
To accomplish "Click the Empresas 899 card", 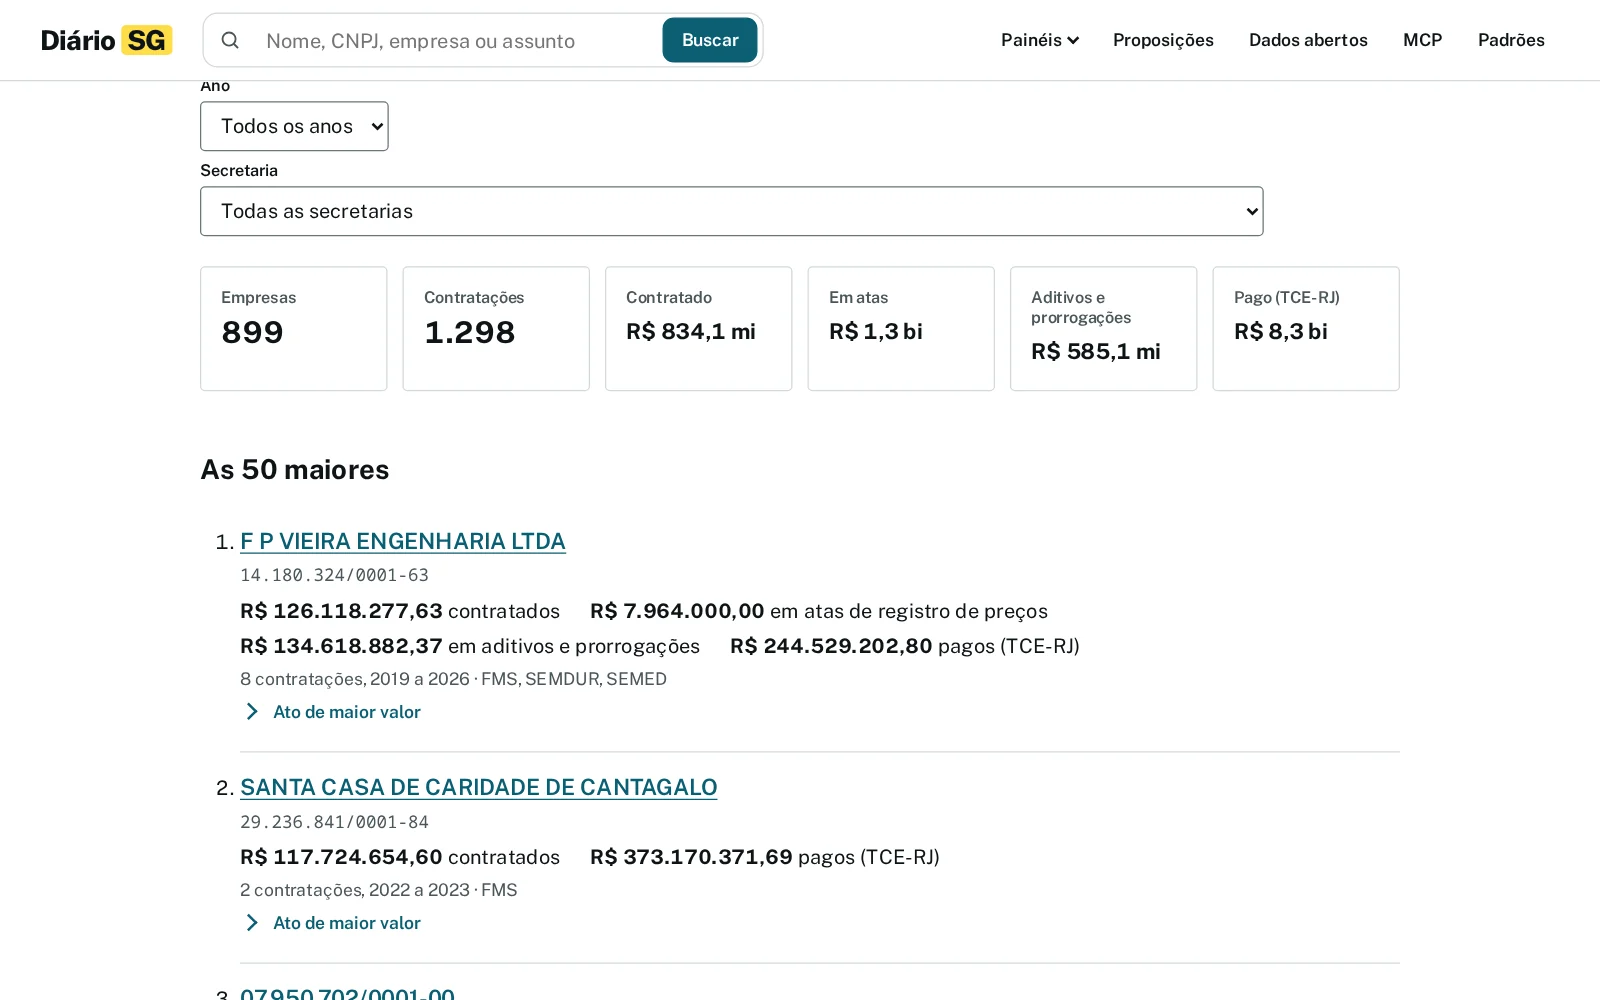I will [293, 328].
